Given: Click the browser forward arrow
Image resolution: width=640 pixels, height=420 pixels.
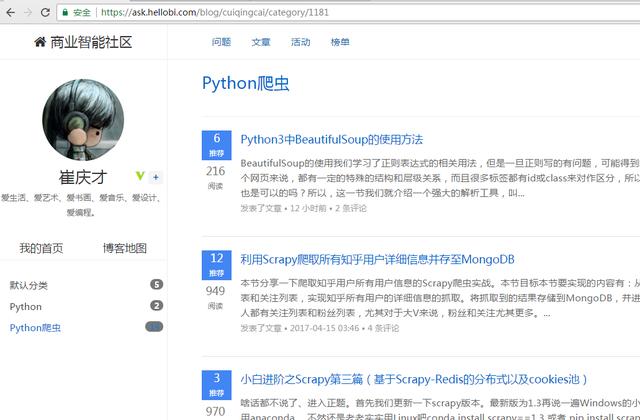Looking at the screenshot, I should tap(28, 13).
